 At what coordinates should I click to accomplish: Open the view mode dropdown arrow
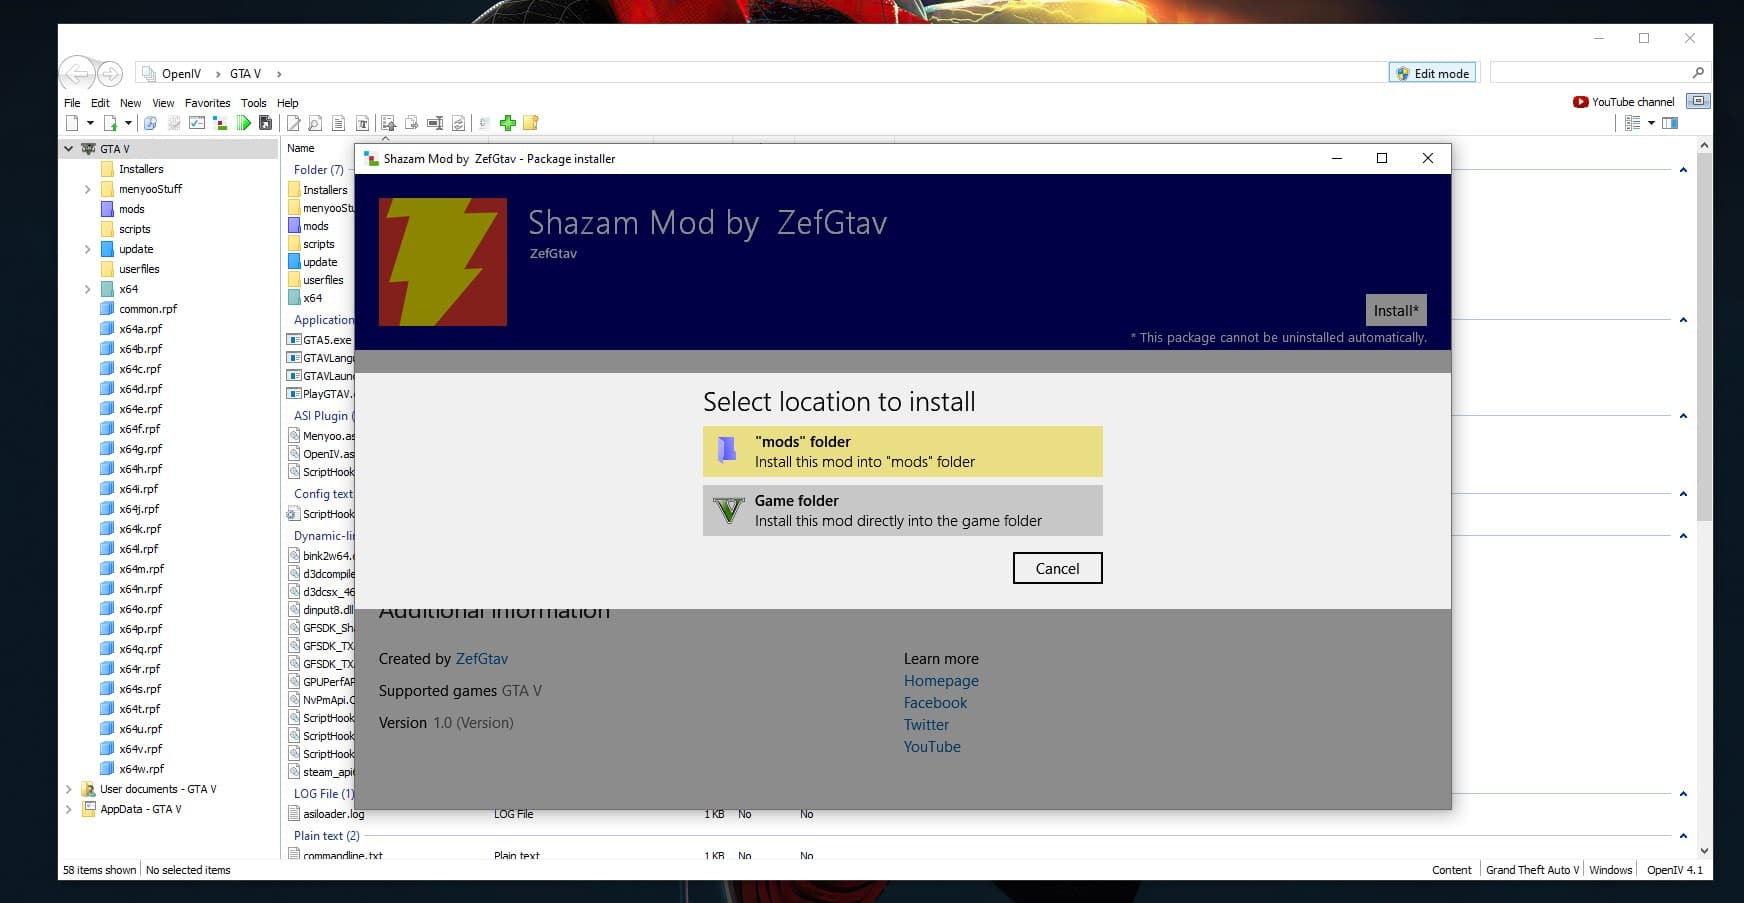pyautogui.click(x=1651, y=123)
